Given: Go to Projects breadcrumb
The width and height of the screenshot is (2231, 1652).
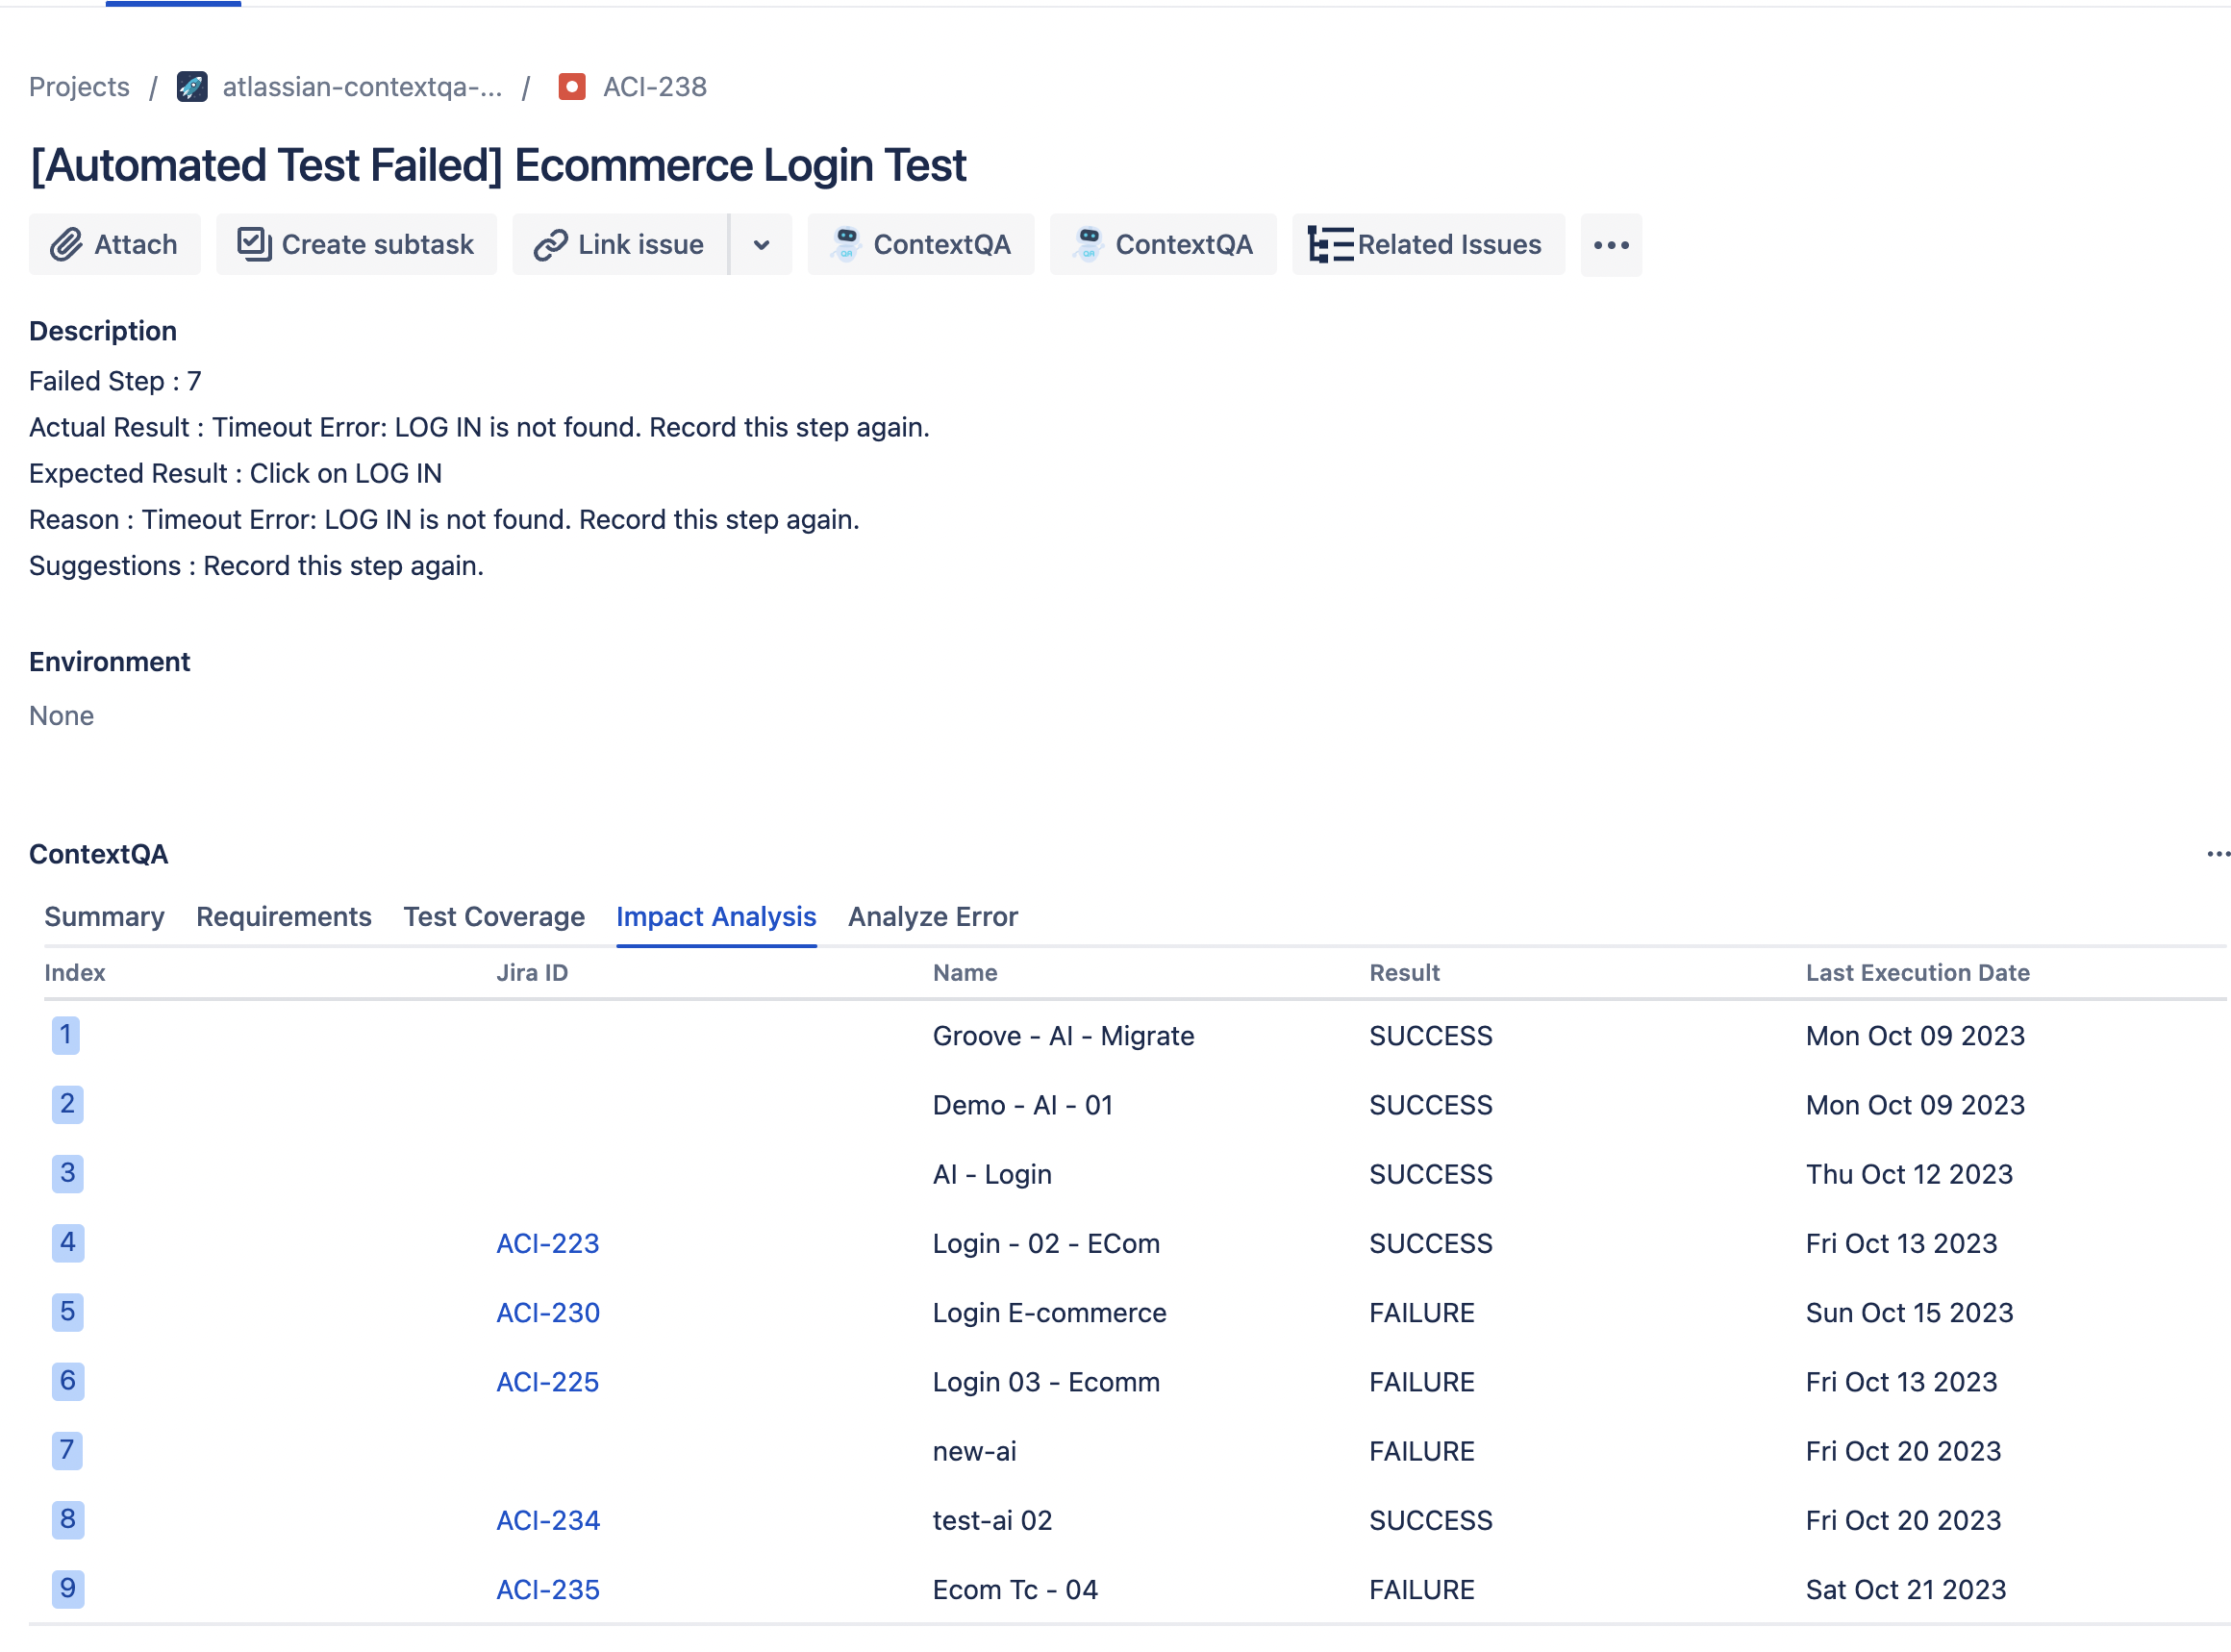Looking at the screenshot, I should tap(79, 87).
